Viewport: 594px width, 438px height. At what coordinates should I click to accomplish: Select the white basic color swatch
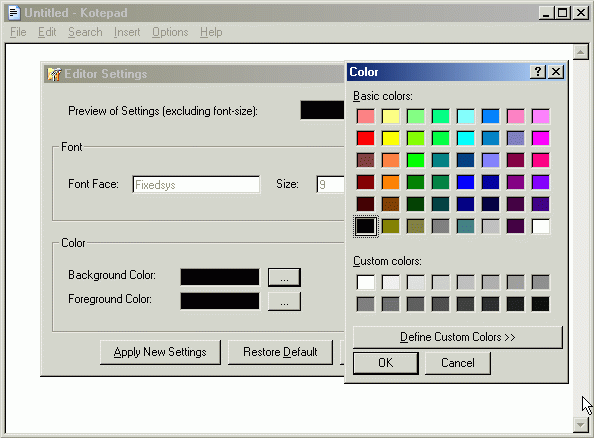tap(541, 226)
